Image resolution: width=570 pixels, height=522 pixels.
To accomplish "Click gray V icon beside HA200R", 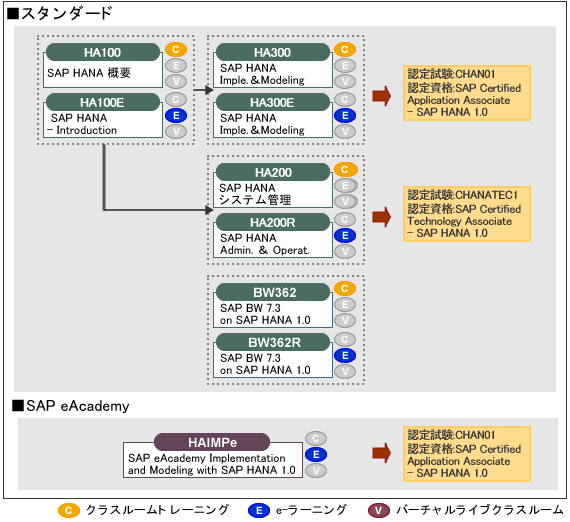I will tap(345, 252).
